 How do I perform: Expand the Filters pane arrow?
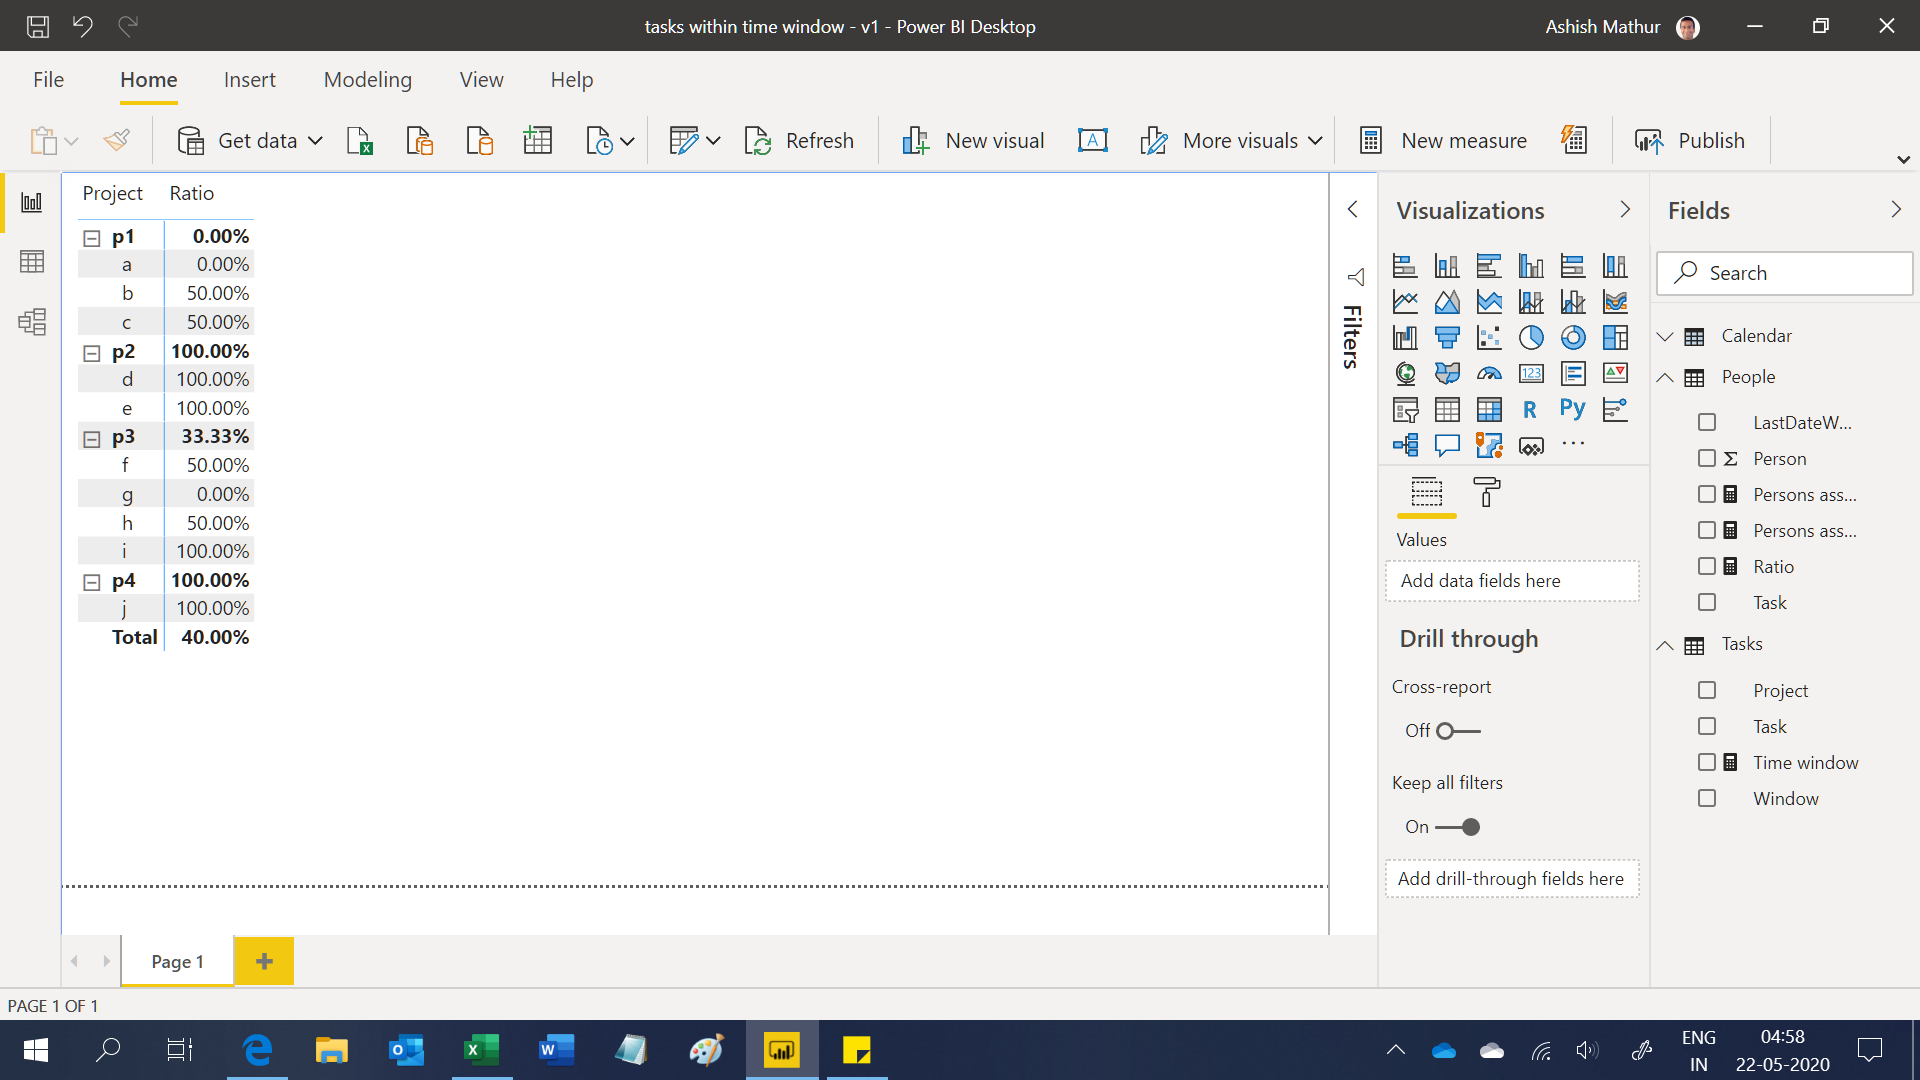tap(1353, 209)
